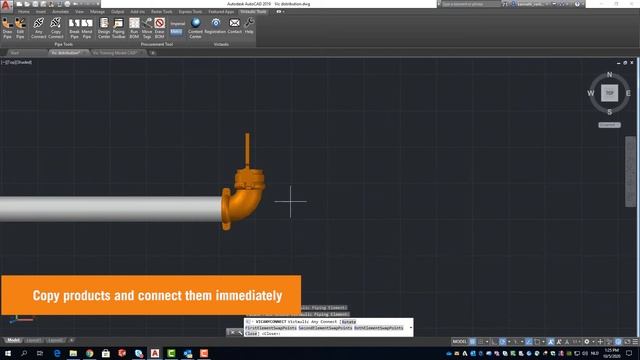Open Windows search from the taskbar

(24, 353)
